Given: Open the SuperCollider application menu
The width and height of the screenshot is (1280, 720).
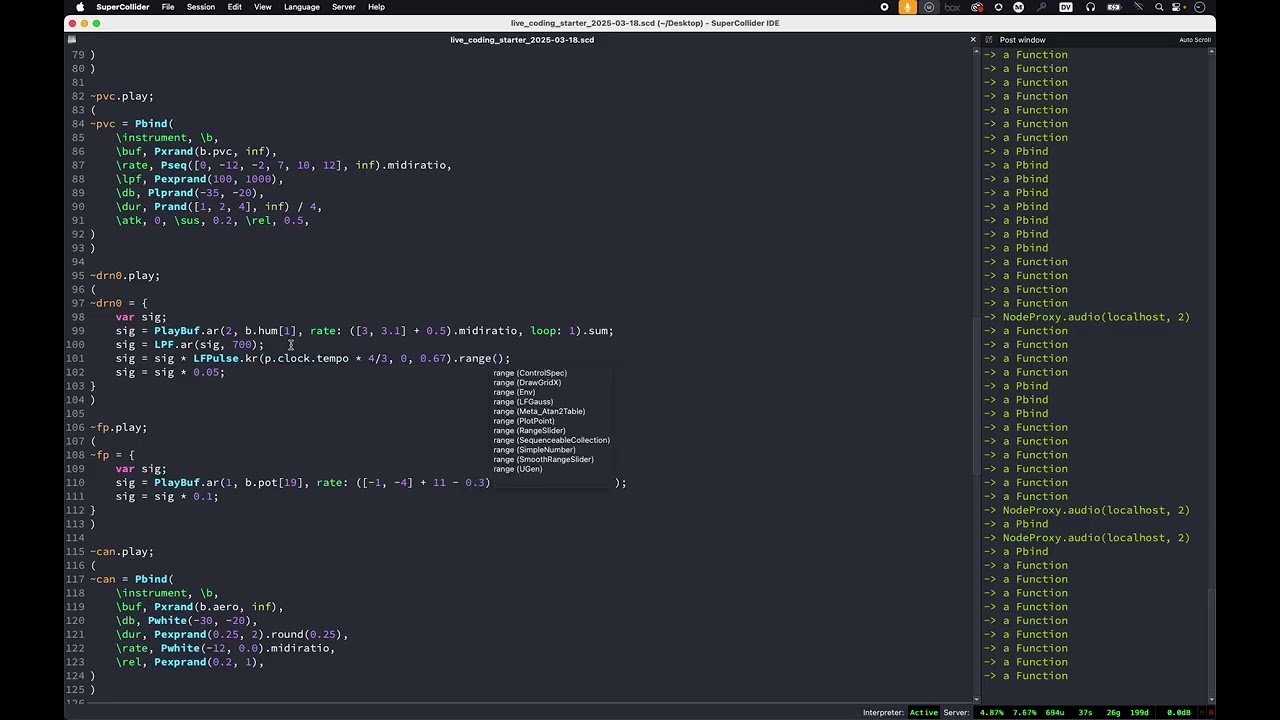Looking at the screenshot, I should [x=122, y=7].
